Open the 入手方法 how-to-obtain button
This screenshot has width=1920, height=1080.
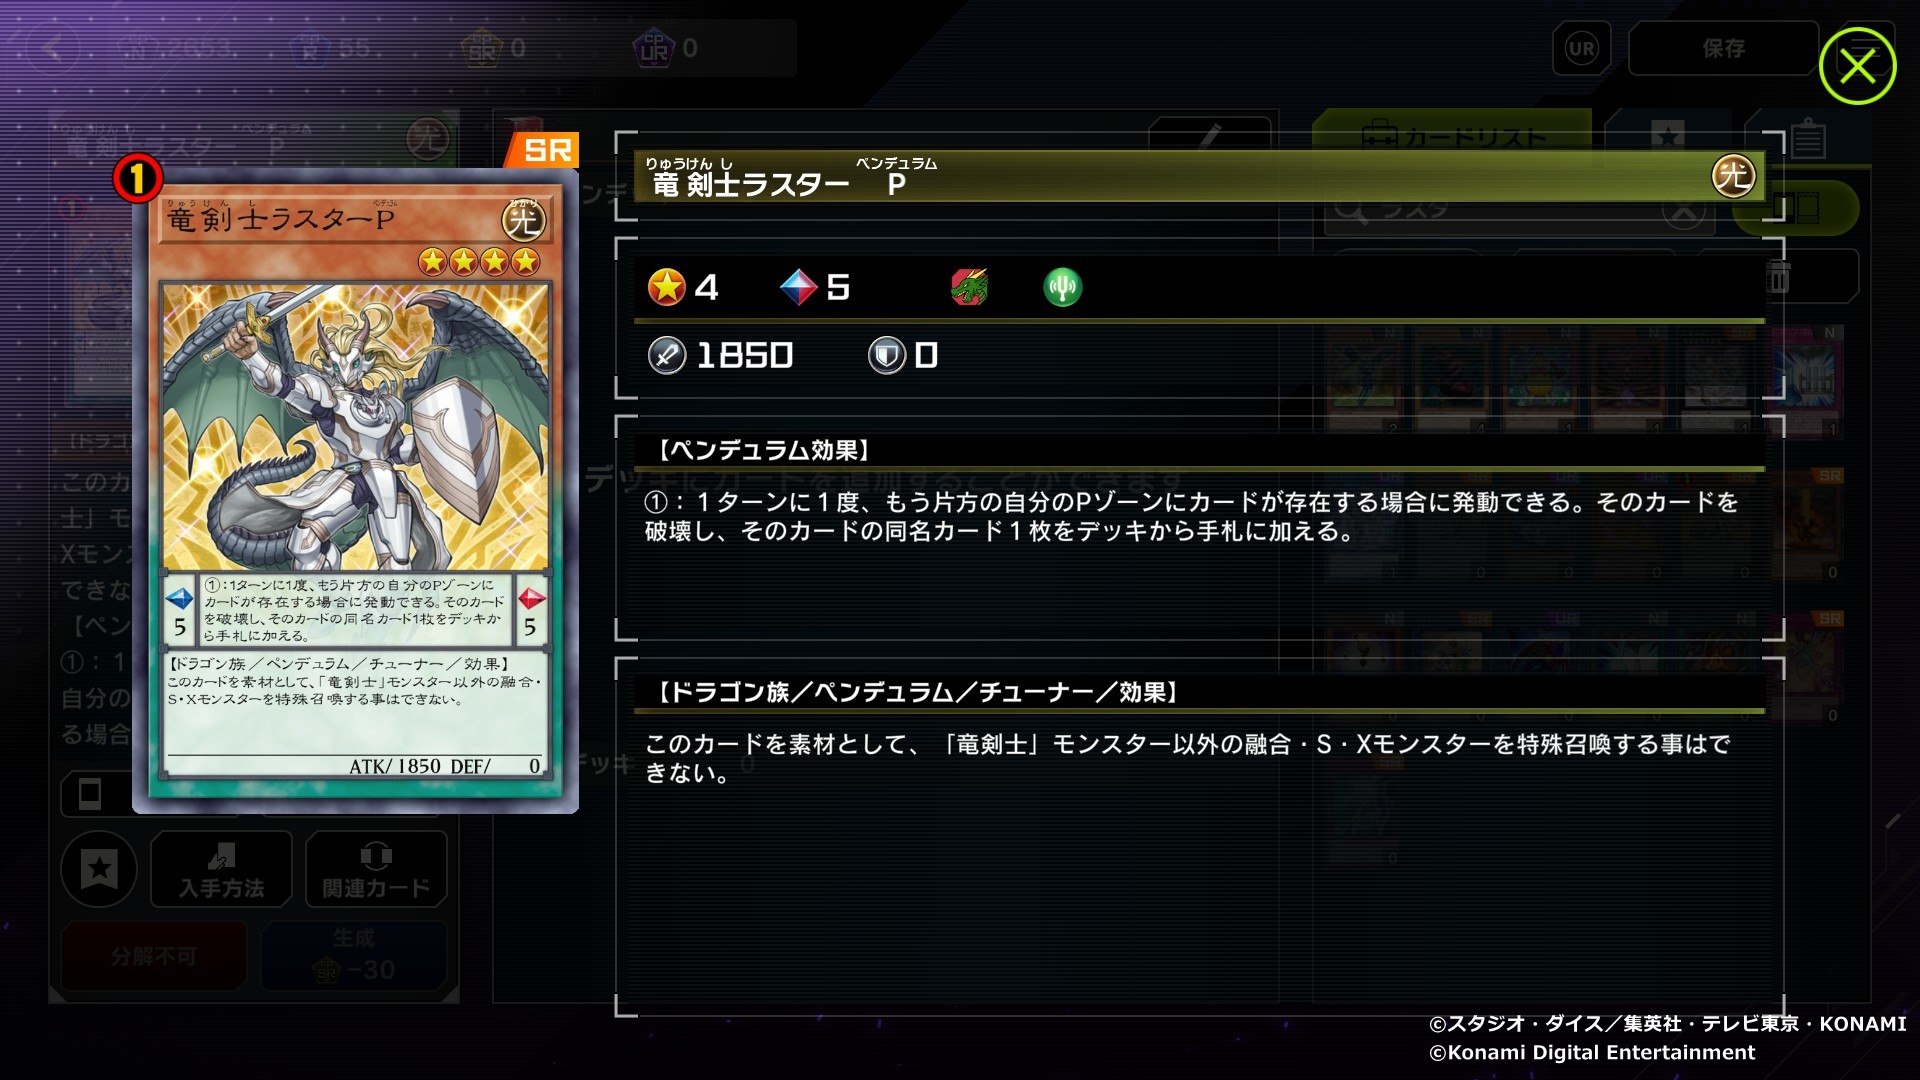(x=221, y=869)
